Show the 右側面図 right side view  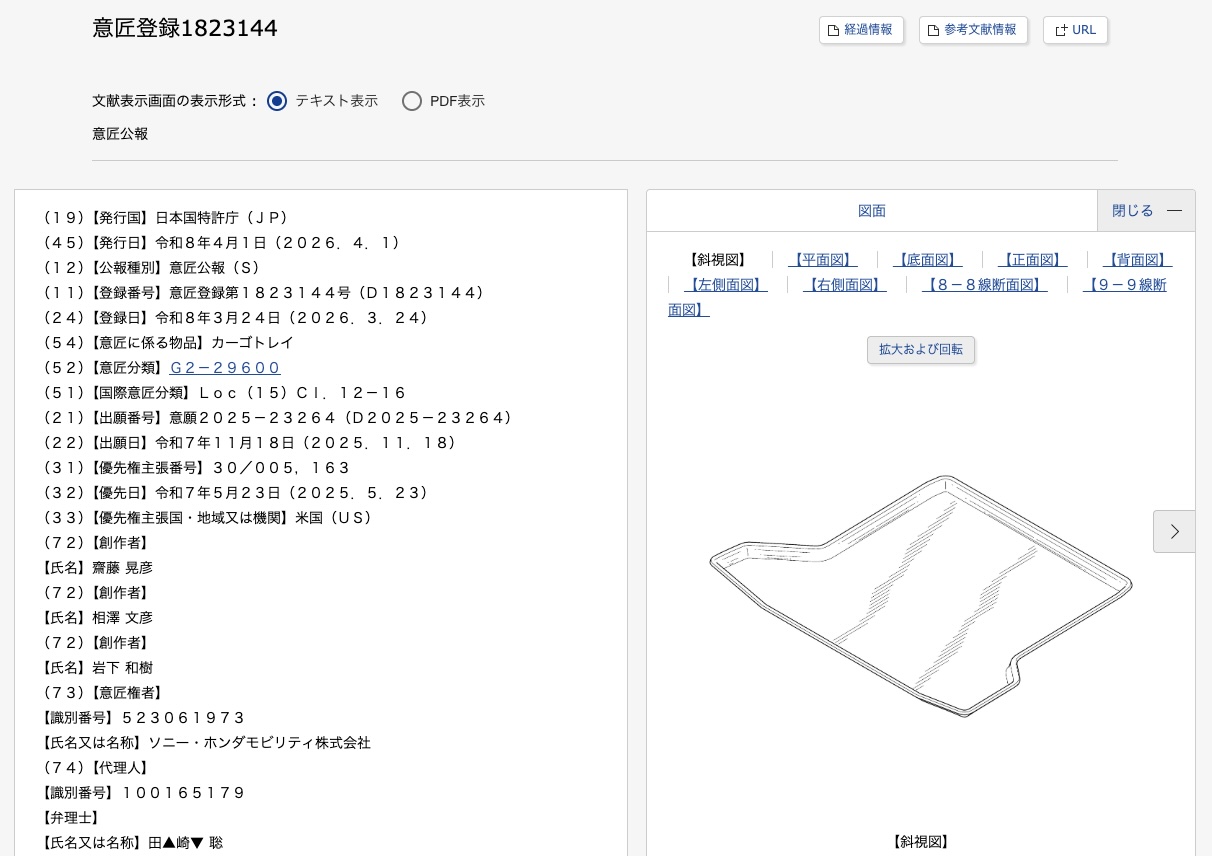[x=845, y=285]
